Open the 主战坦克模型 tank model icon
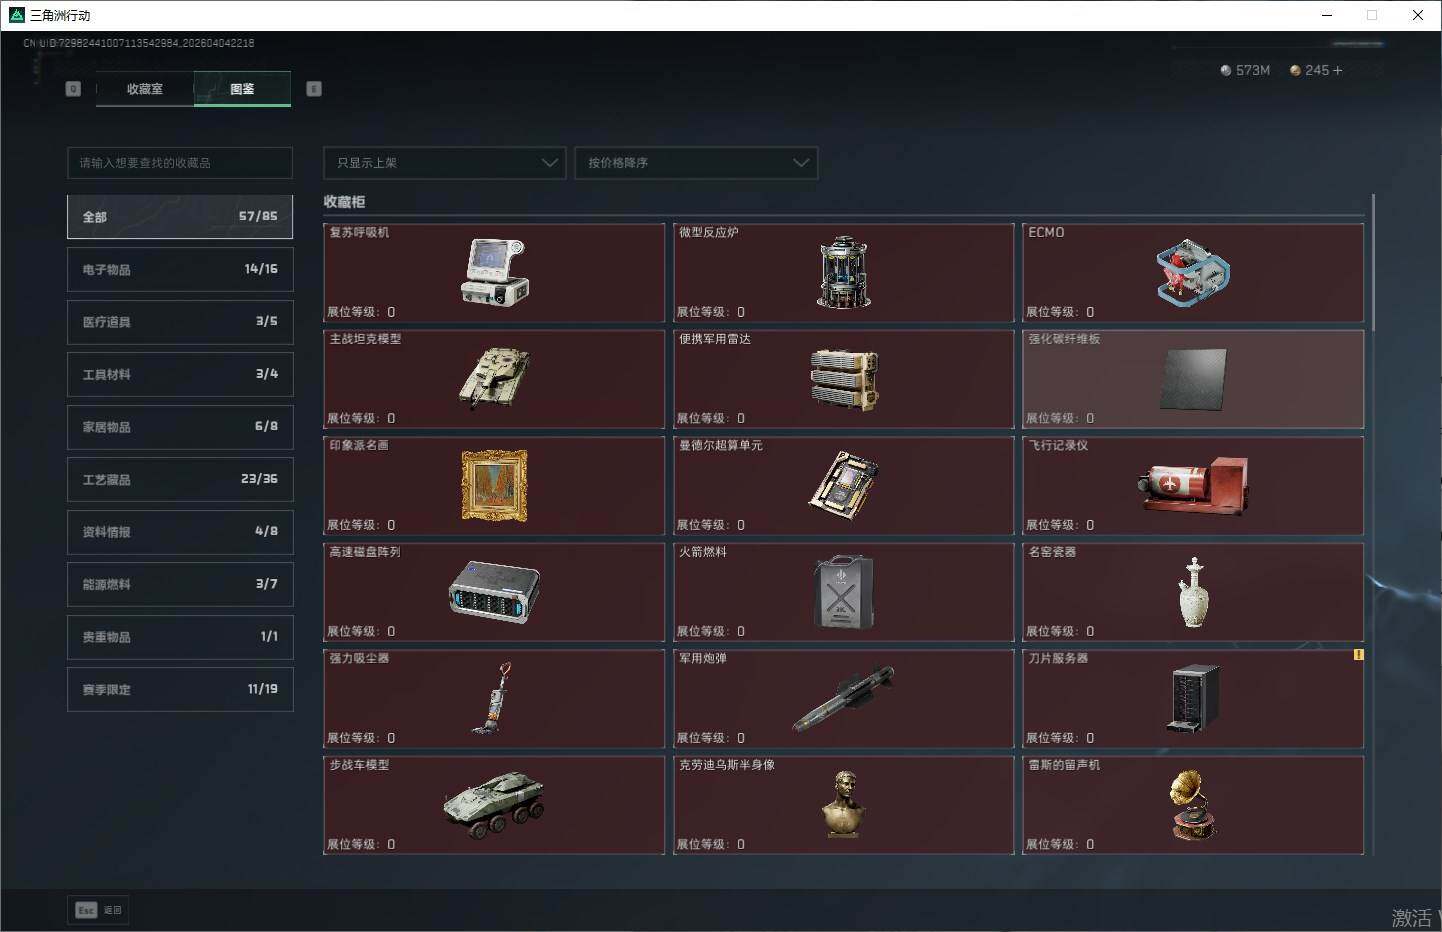This screenshot has width=1442, height=932. [x=494, y=378]
